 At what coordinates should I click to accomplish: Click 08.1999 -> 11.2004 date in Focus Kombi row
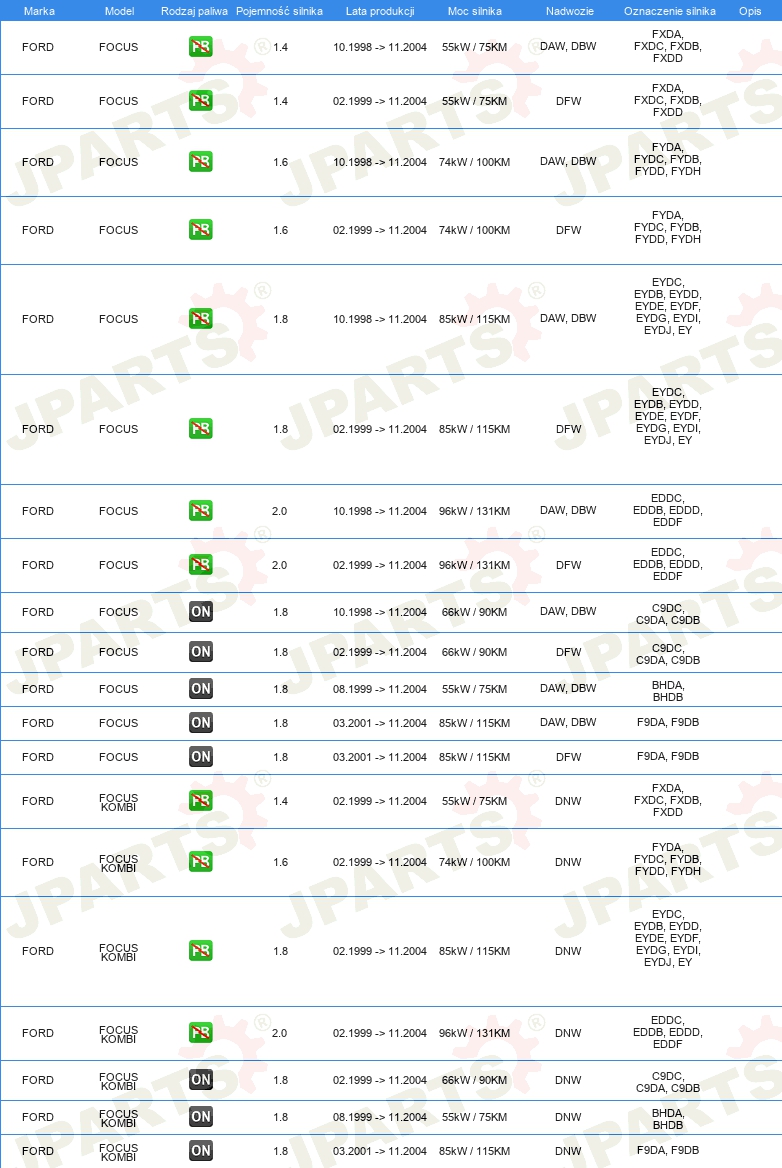[x=380, y=1117]
